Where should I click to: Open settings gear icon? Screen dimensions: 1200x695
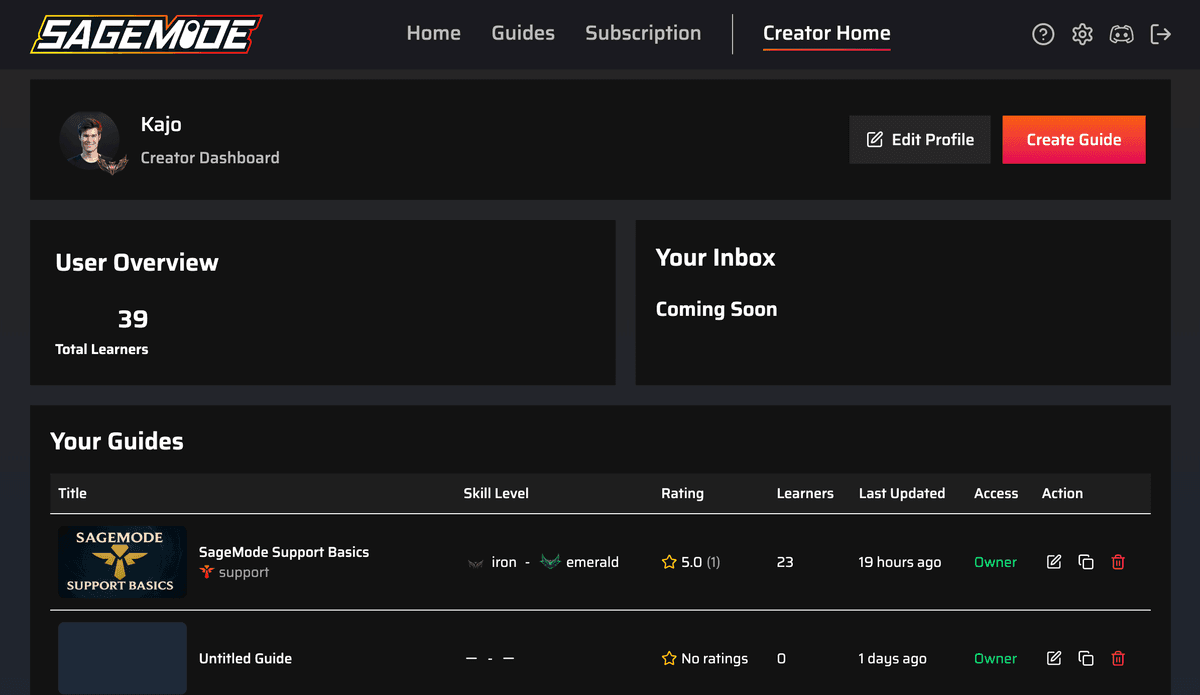[x=1082, y=35]
